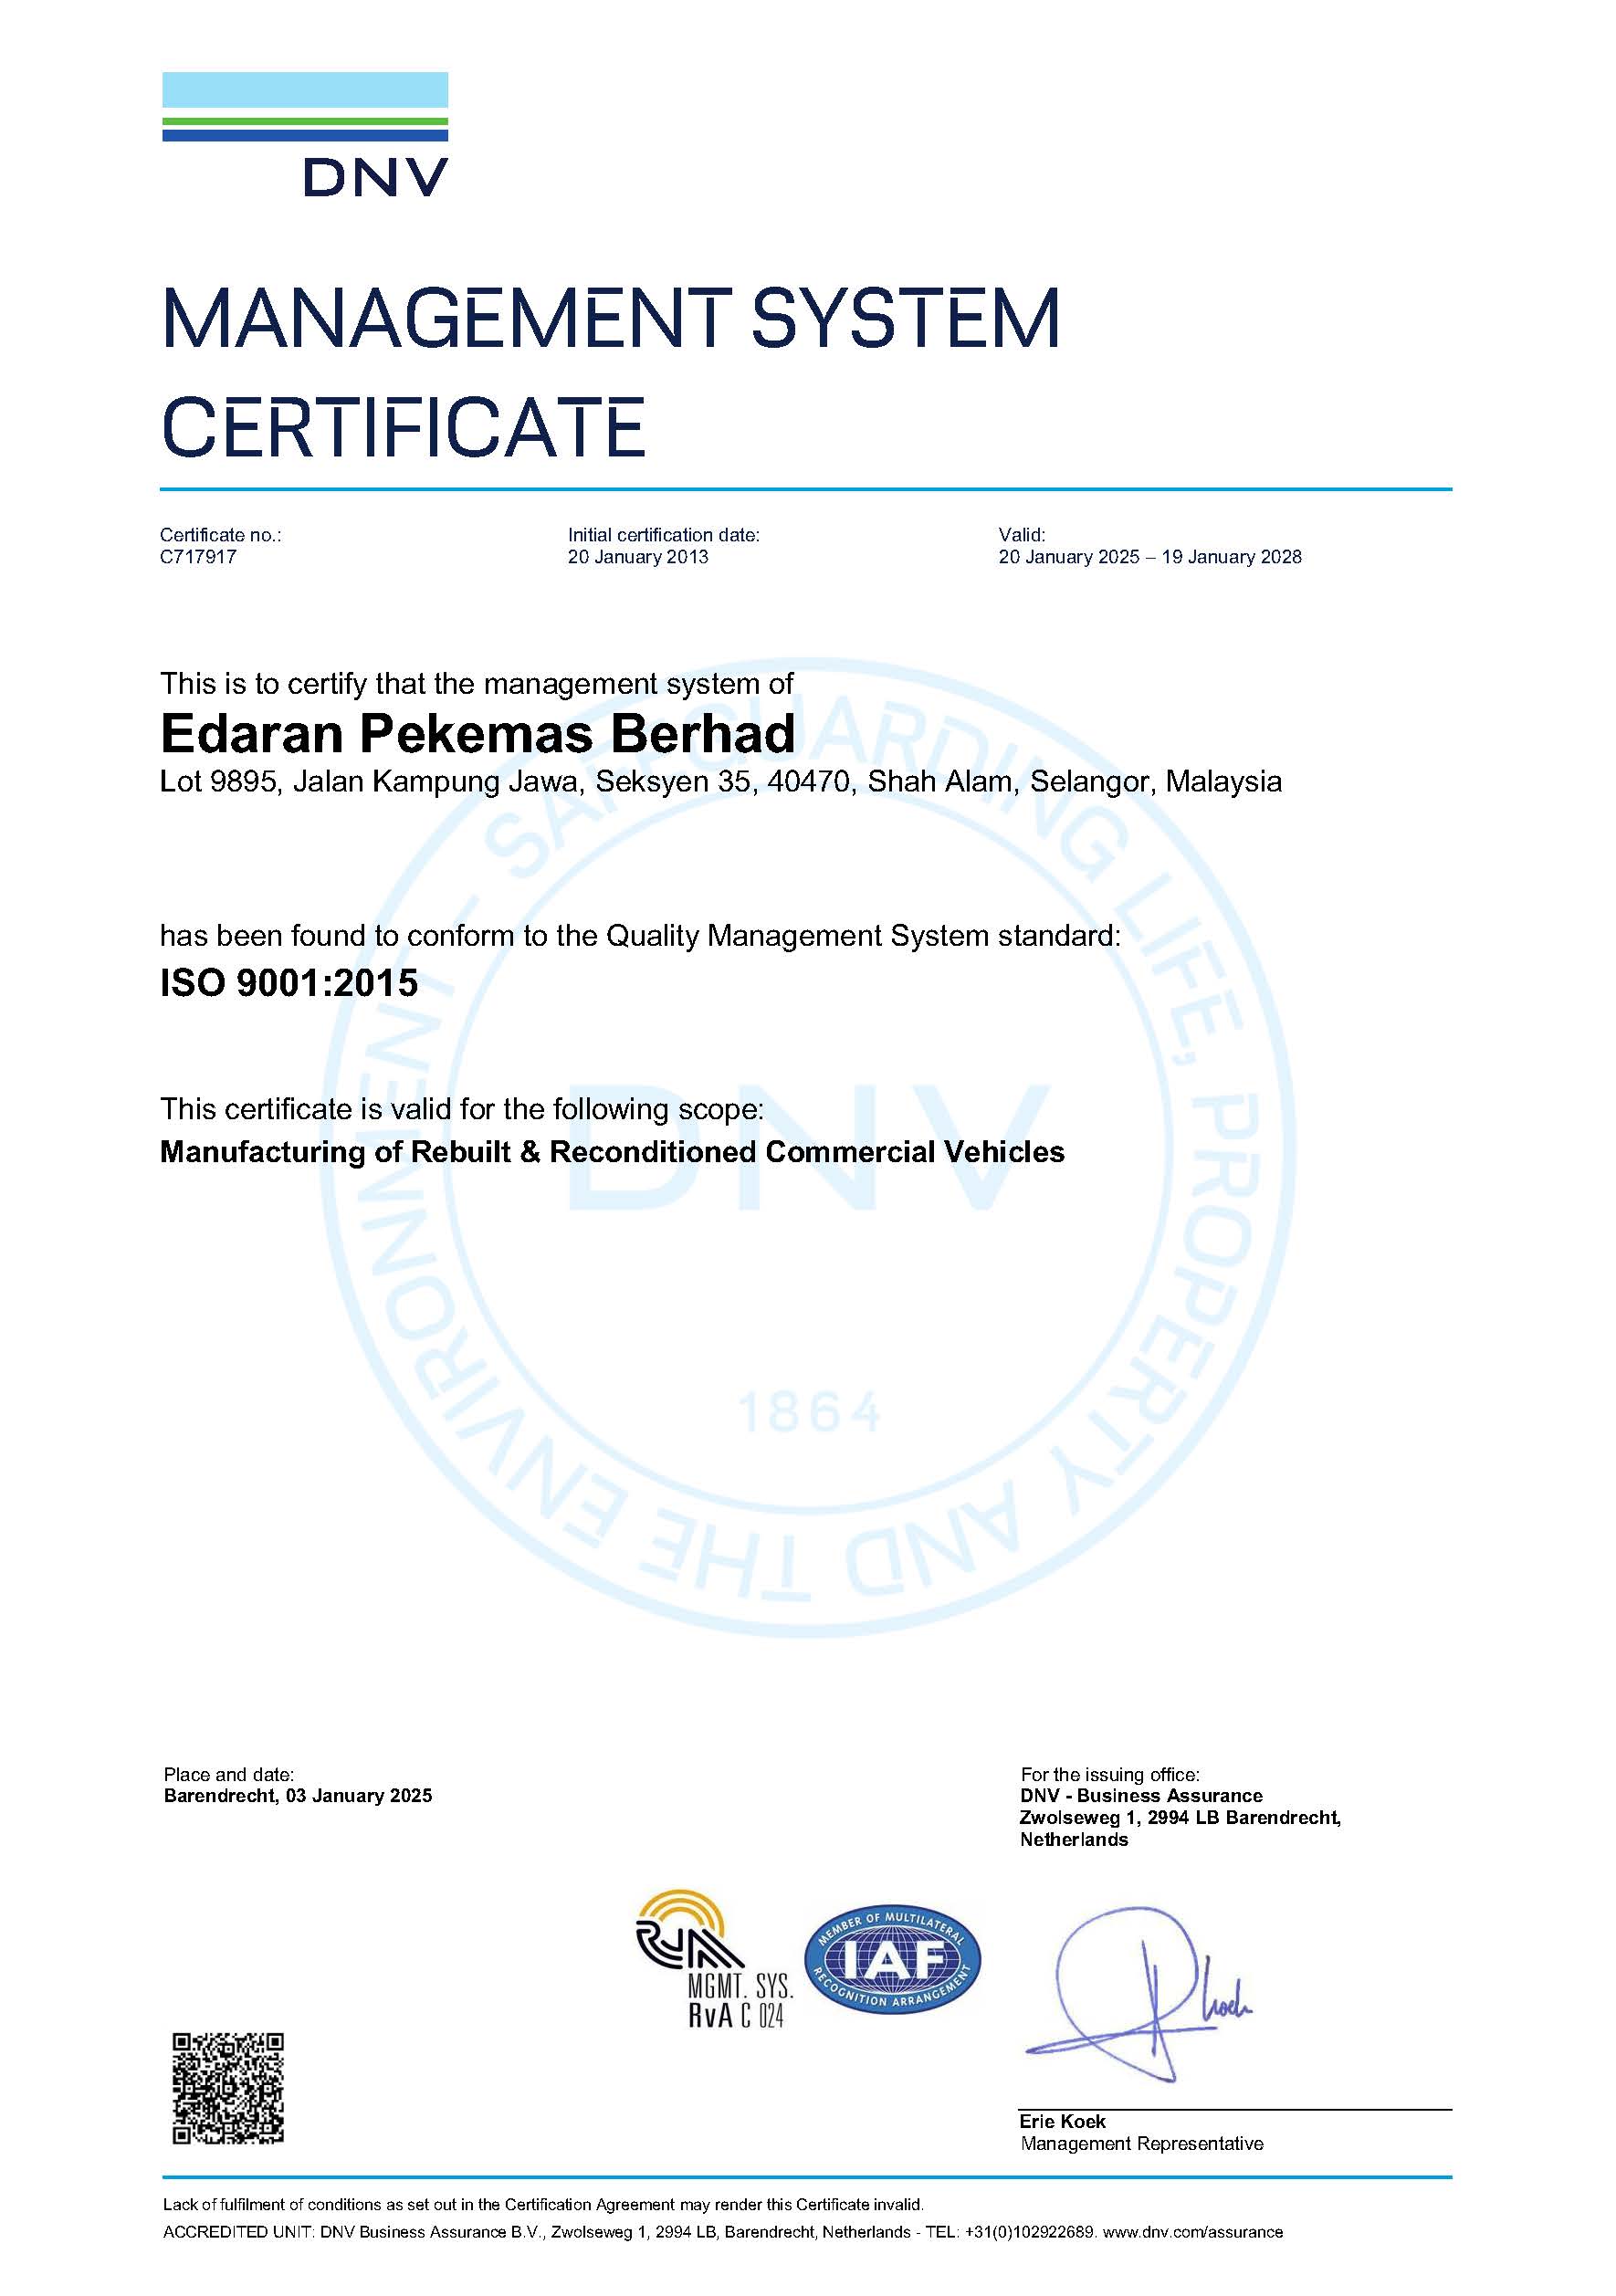Select 'Barendrecht, 03 January 2025'
Screen dimensions: 1616x2296
(x=298, y=1796)
